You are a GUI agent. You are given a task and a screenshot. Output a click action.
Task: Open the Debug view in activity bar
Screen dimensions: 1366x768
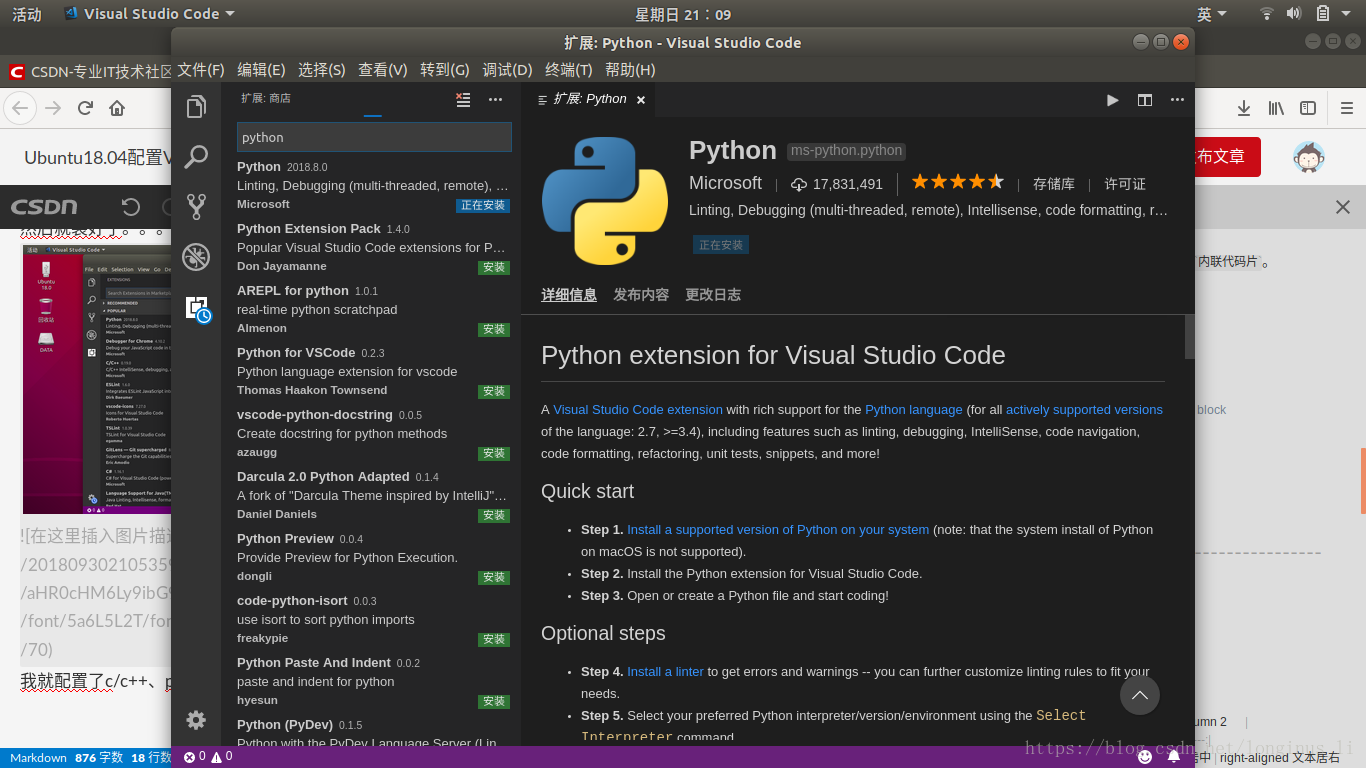point(196,257)
